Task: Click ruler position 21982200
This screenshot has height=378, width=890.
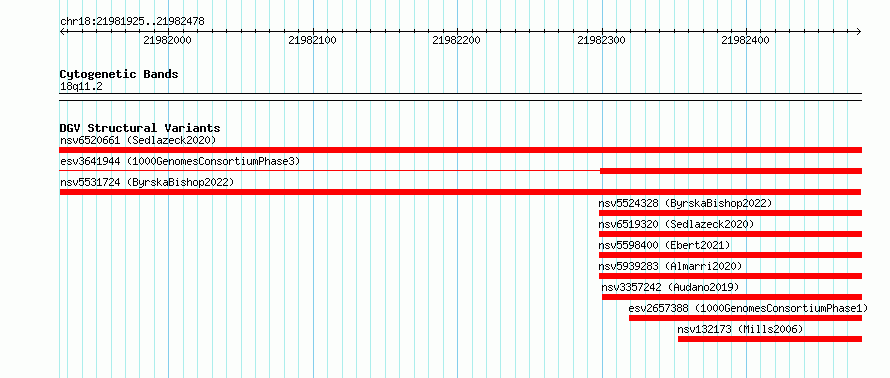Action: [x=456, y=40]
